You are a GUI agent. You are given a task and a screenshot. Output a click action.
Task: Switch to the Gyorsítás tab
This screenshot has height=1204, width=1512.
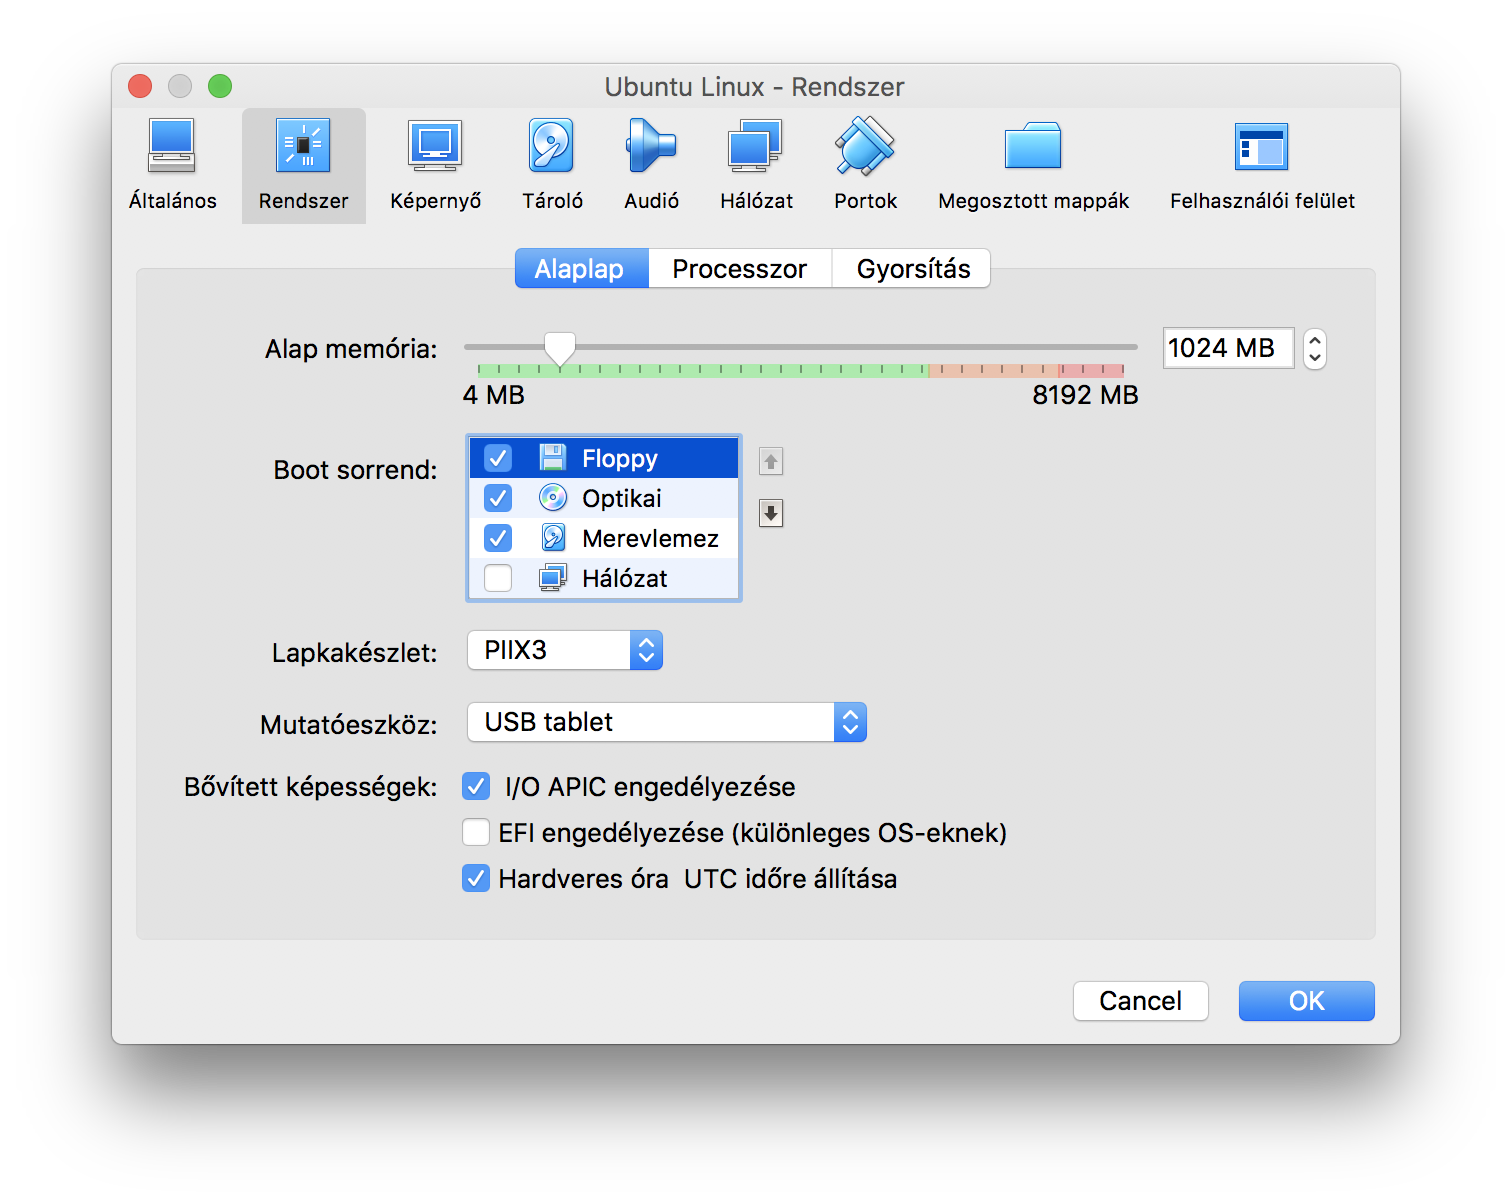pyautogui.click(x=912, y=268)
